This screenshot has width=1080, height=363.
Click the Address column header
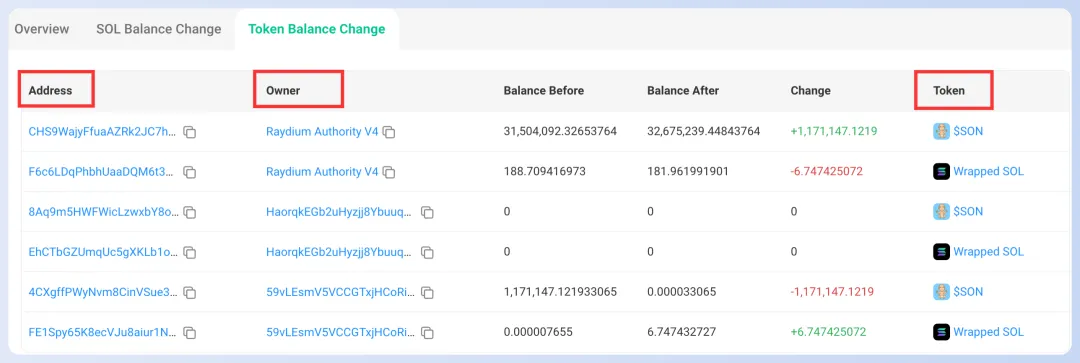tap(50, 90)
